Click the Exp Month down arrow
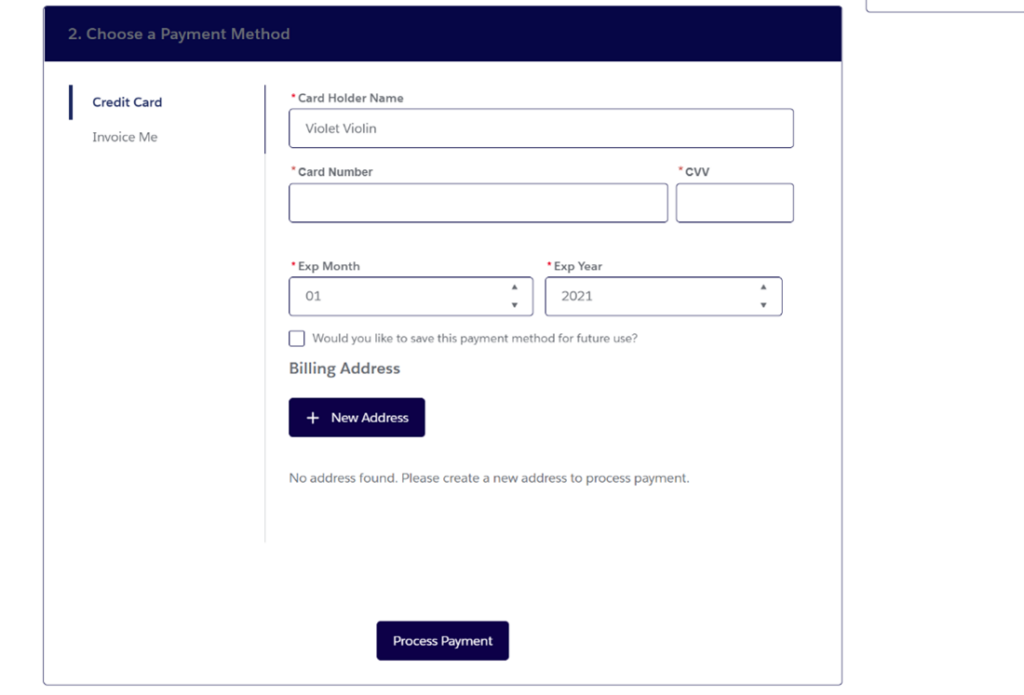This screenshot has height=695, width=1024. coord(515,305)
